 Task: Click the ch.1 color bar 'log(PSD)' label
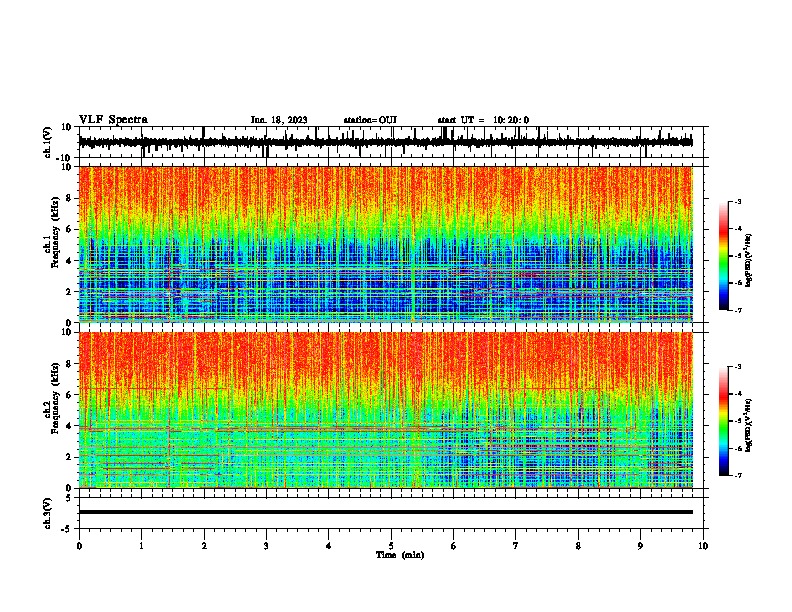pyautogui.click(x=748, y=261)
